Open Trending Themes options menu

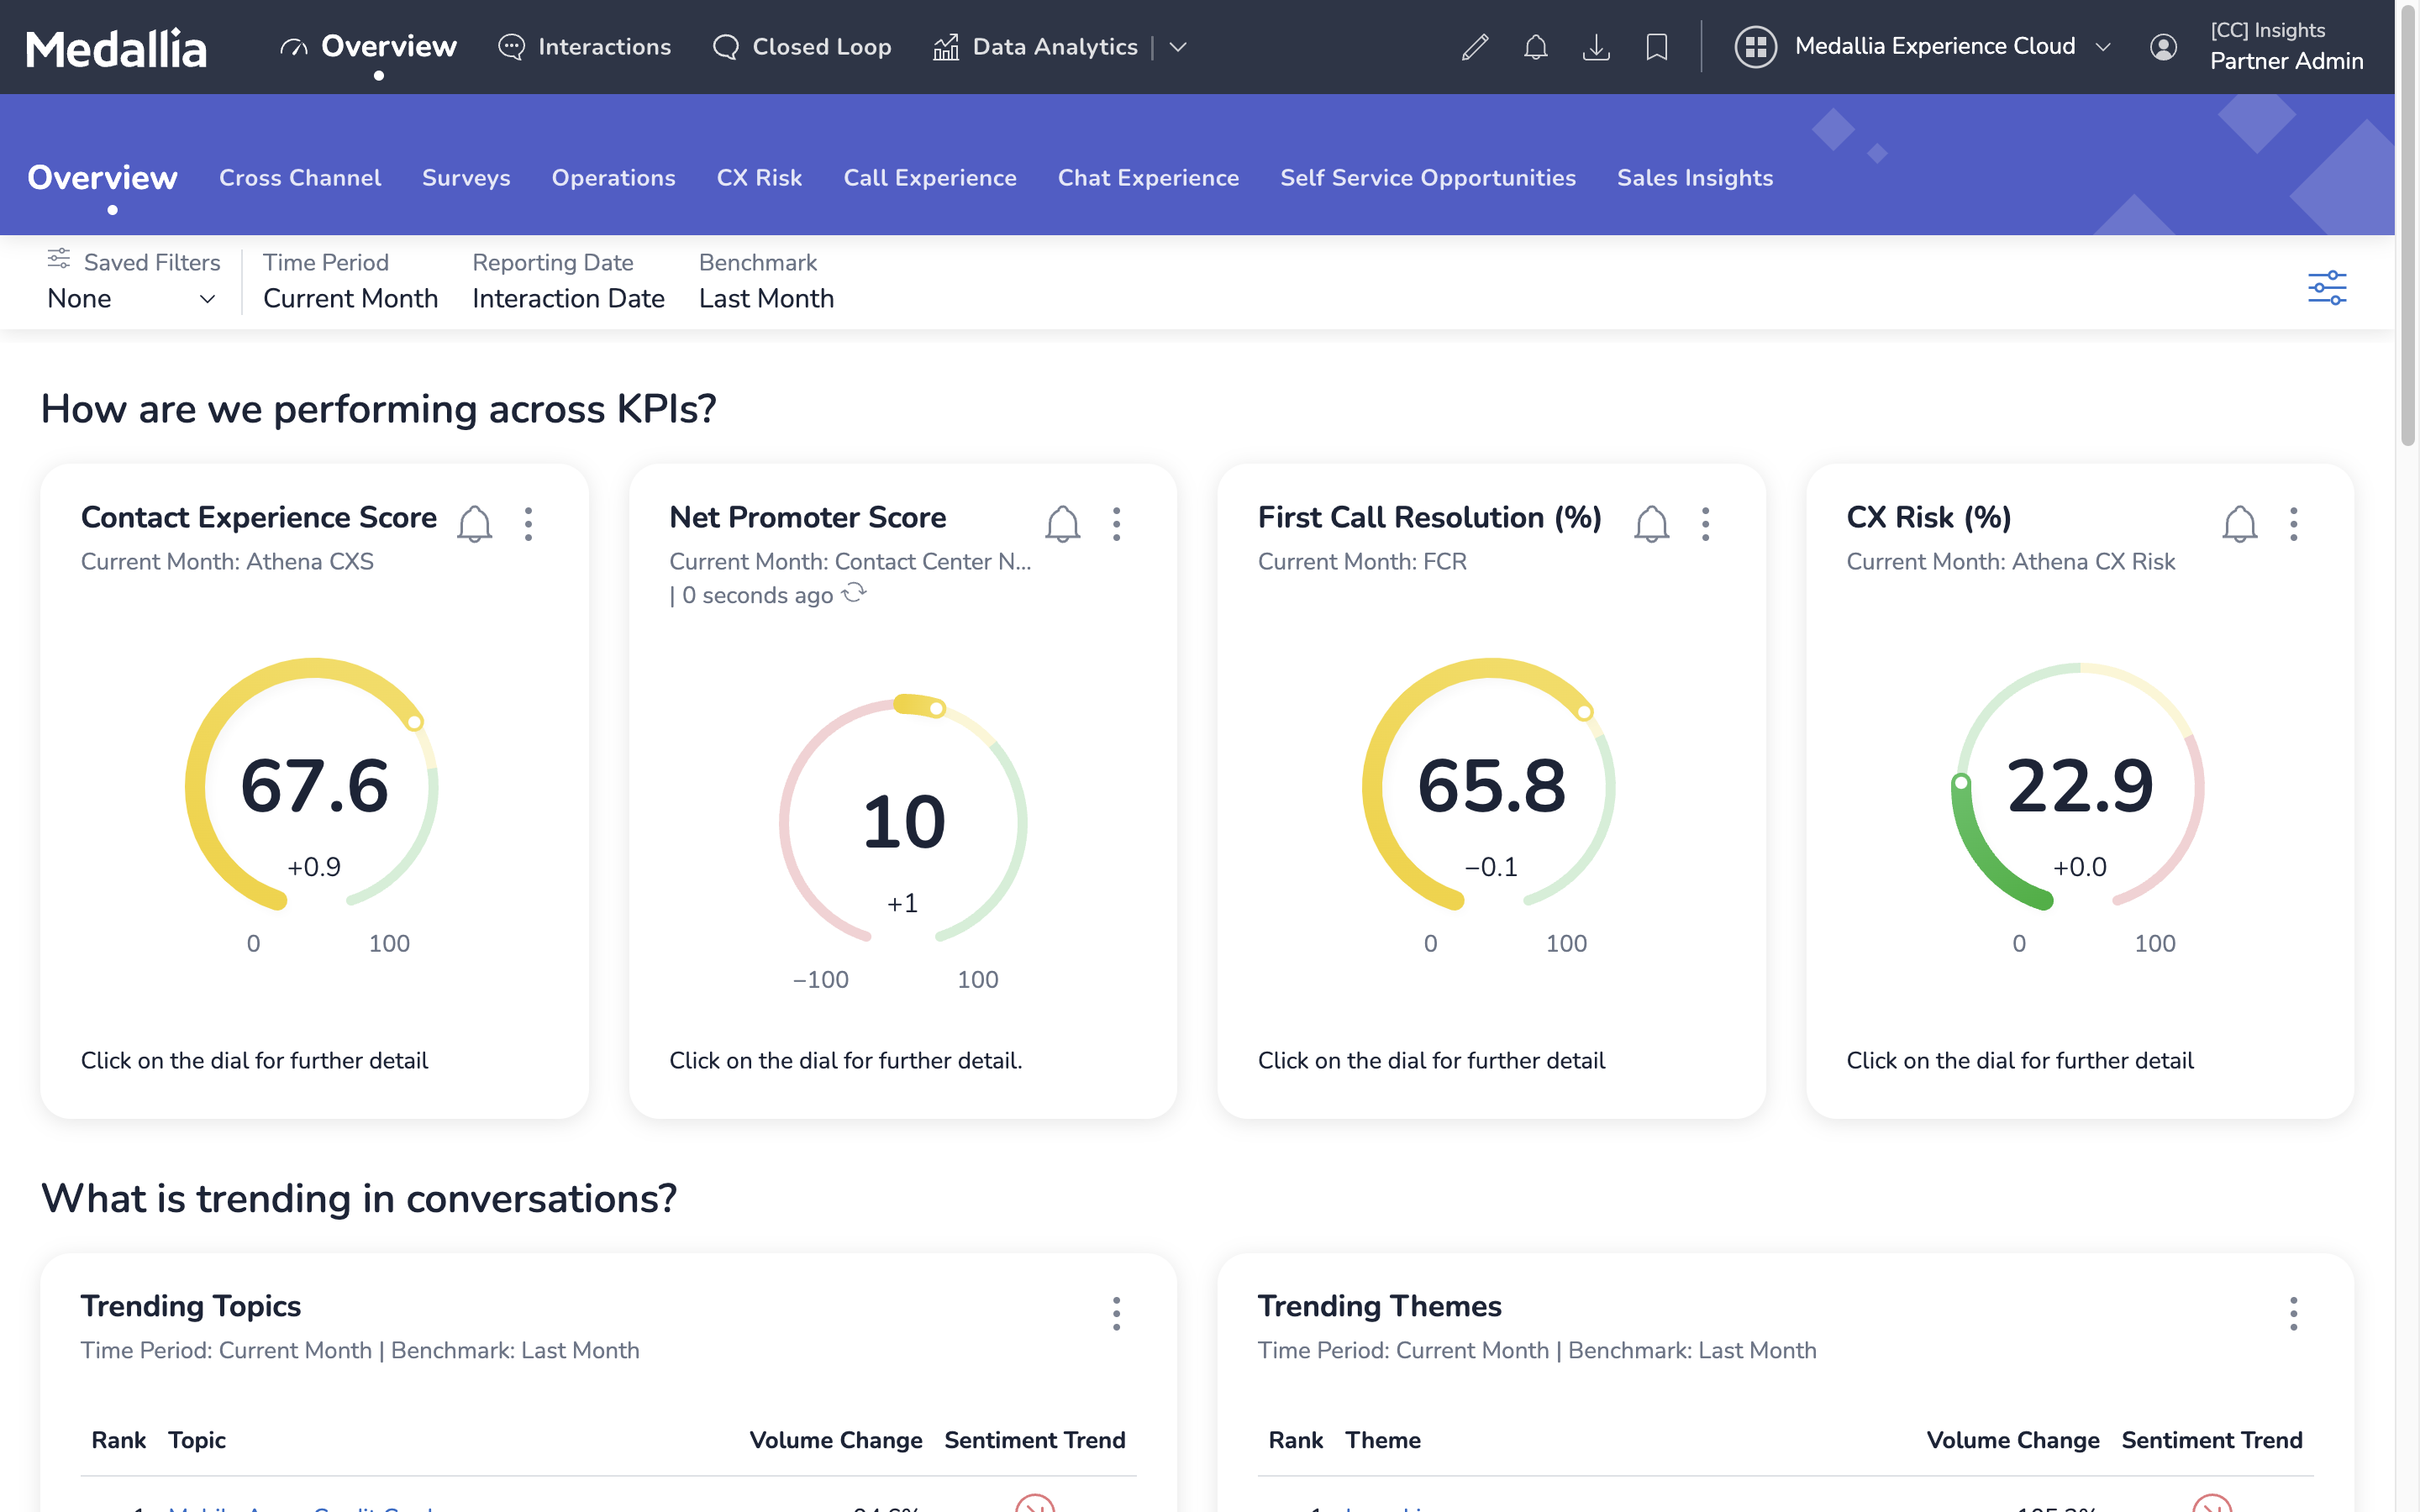coord(2294,1313)
